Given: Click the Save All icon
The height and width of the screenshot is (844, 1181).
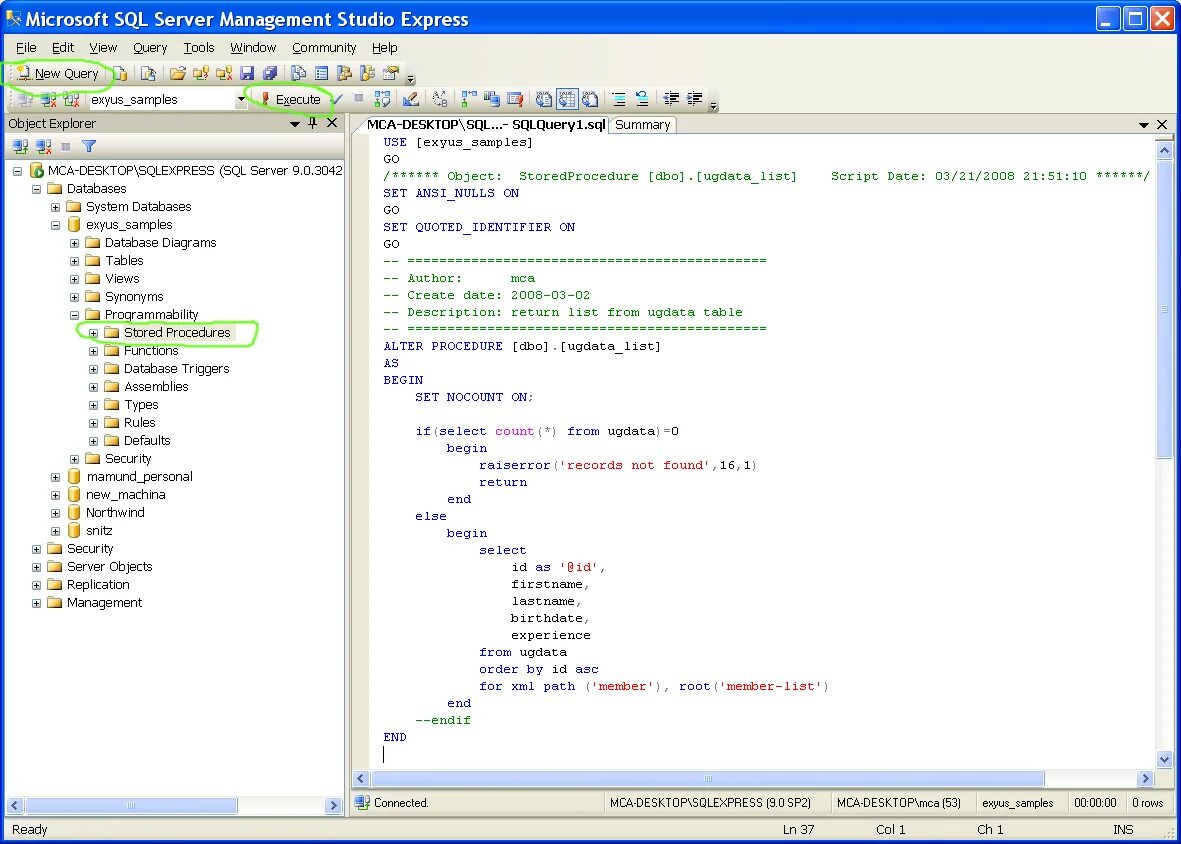Looking at the screenshot, I should click(x=270, y=73).
